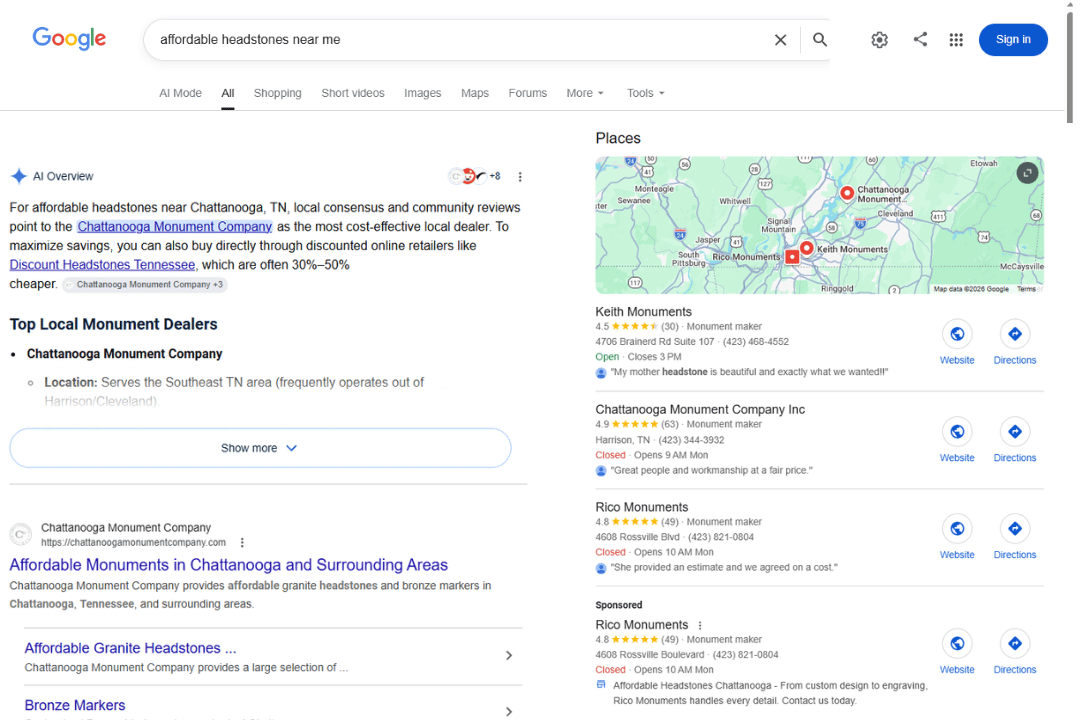Open Rico Monuments Website icon in Places list
The width and height of the screenshot is (1080, 720).
point(957,529)
